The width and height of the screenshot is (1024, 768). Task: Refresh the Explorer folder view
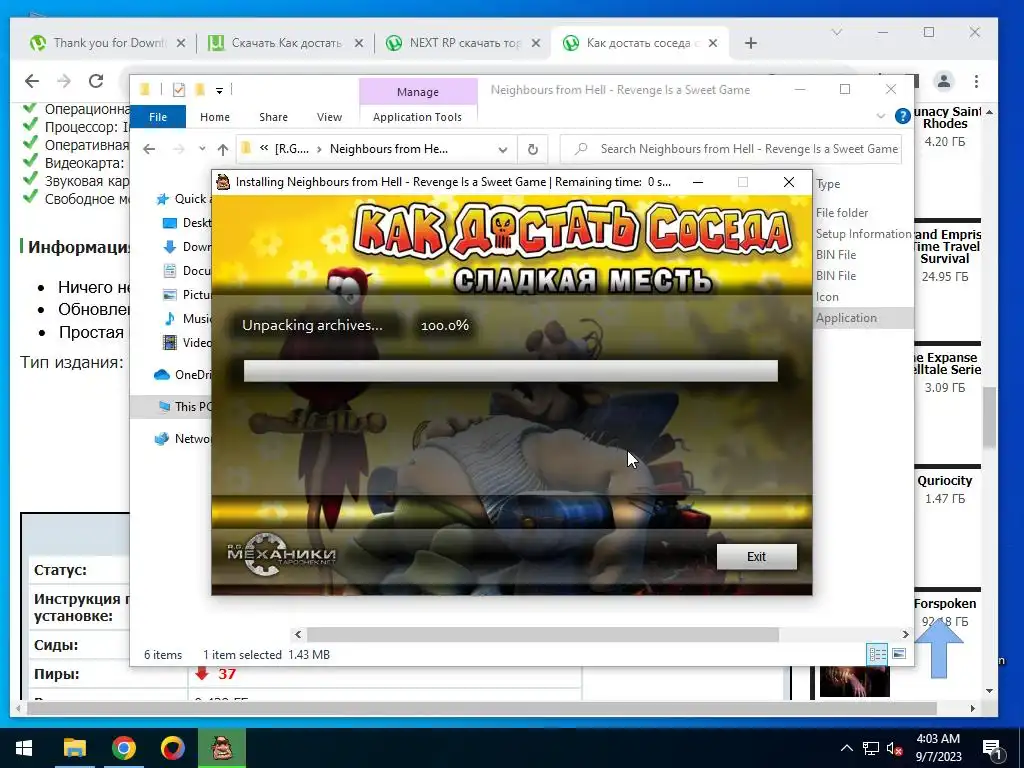click(x=533, y=150)
